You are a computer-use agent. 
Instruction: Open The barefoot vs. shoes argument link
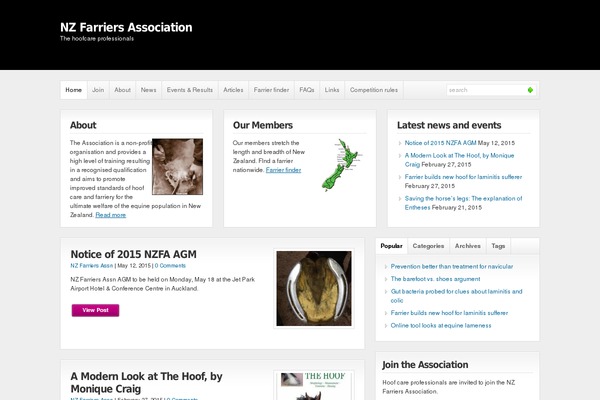click(x=435, y=279)
